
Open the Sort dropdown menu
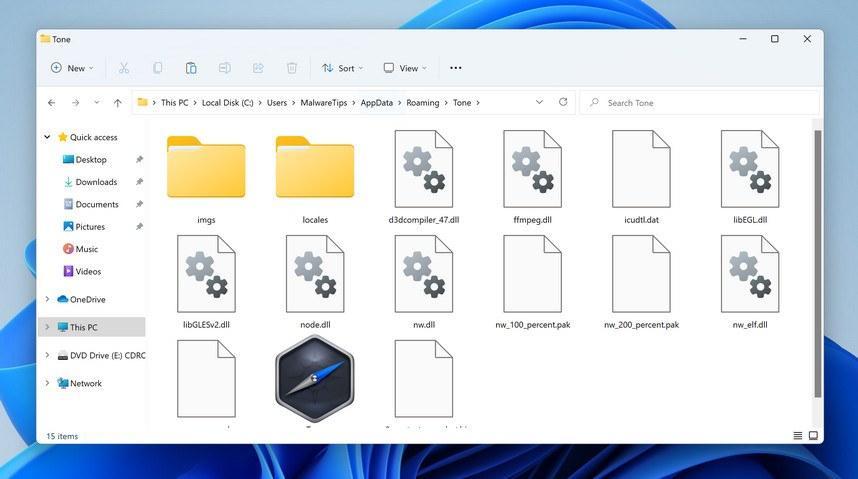(x=342, y=68)
